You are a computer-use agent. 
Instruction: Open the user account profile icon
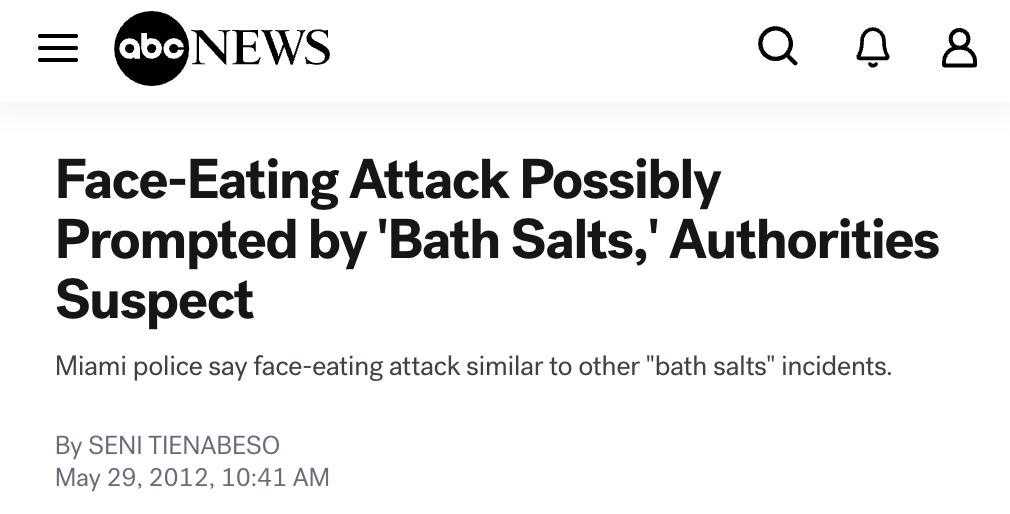tap(958, 47)
